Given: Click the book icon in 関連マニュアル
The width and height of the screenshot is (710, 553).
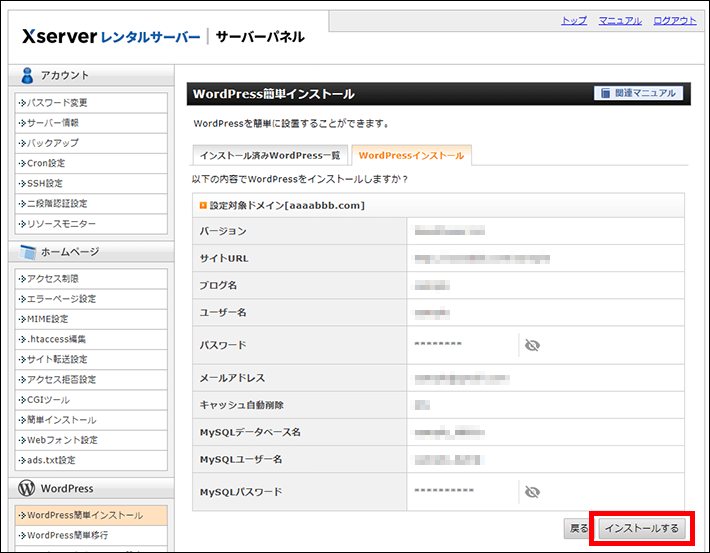Looking at the screenshot, I should (605, 93).
